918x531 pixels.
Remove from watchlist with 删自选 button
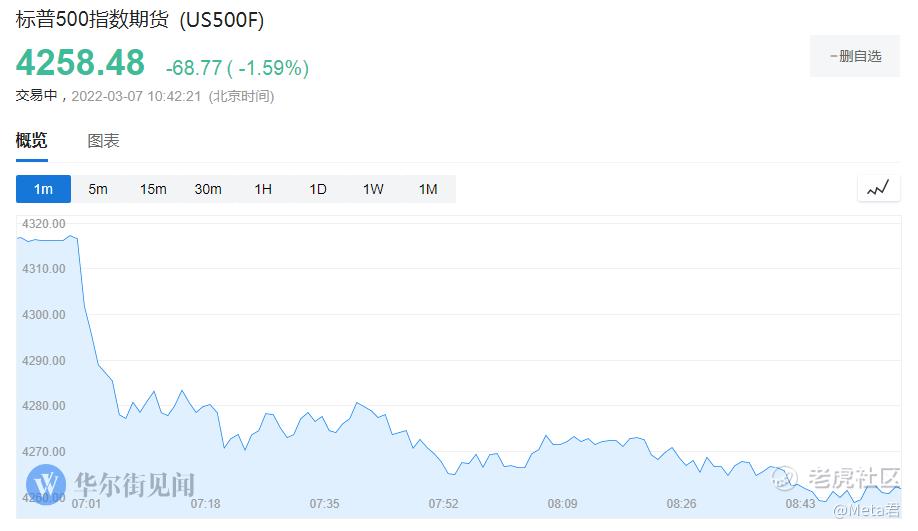[856, 56]
